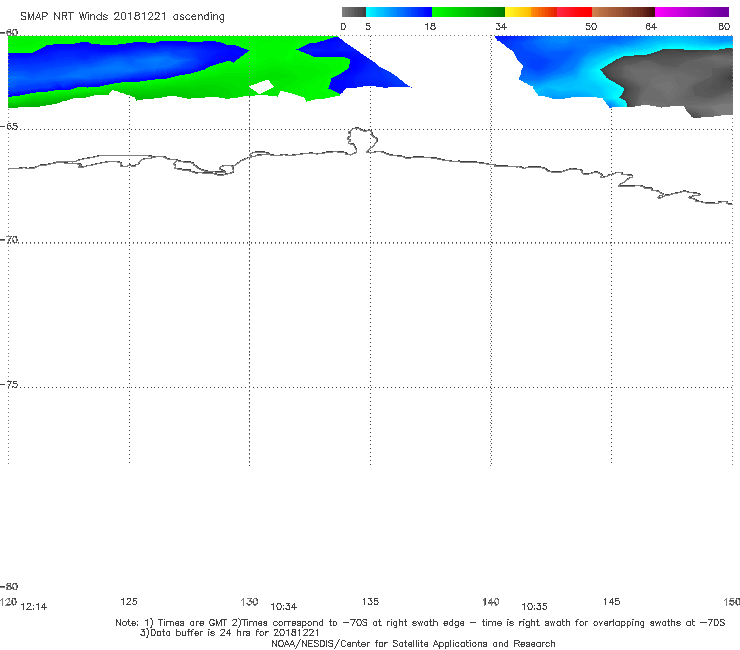Click the color bar label '5'
Image resolution: width=740 pixels, height=650 pixels.
(368, 27)
